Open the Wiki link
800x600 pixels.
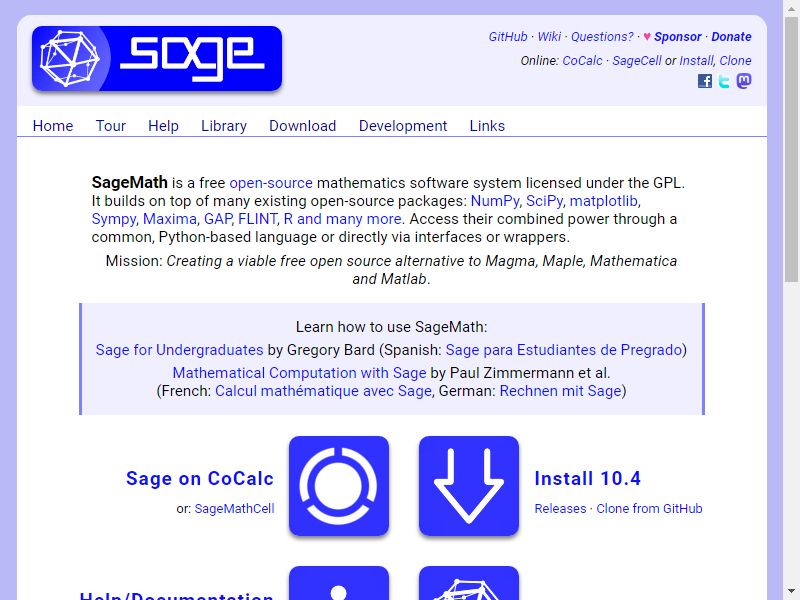tap(549, 37)
